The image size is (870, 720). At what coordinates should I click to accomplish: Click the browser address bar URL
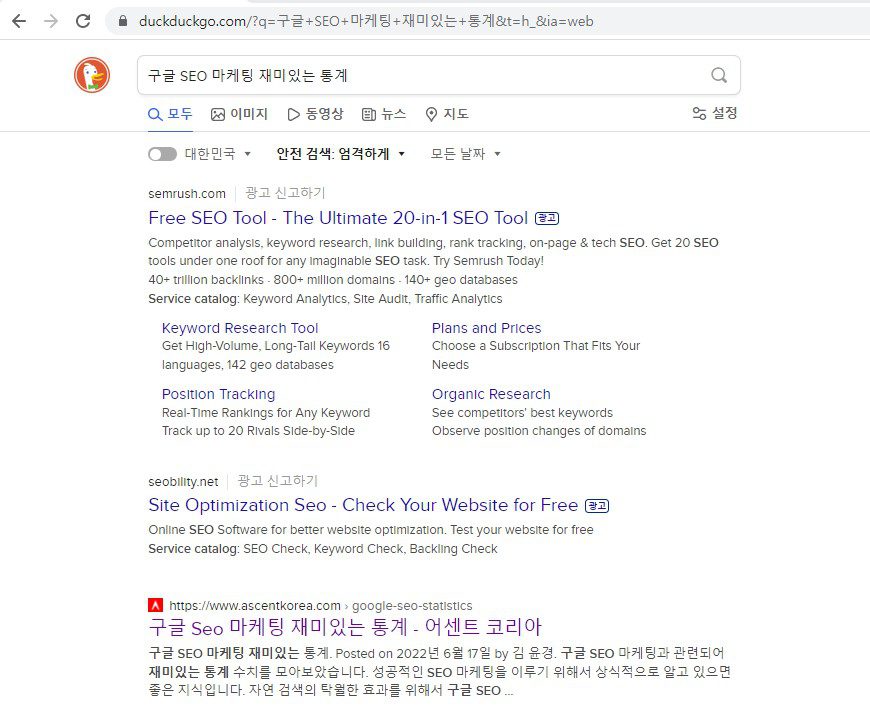(x=366, y=21)
